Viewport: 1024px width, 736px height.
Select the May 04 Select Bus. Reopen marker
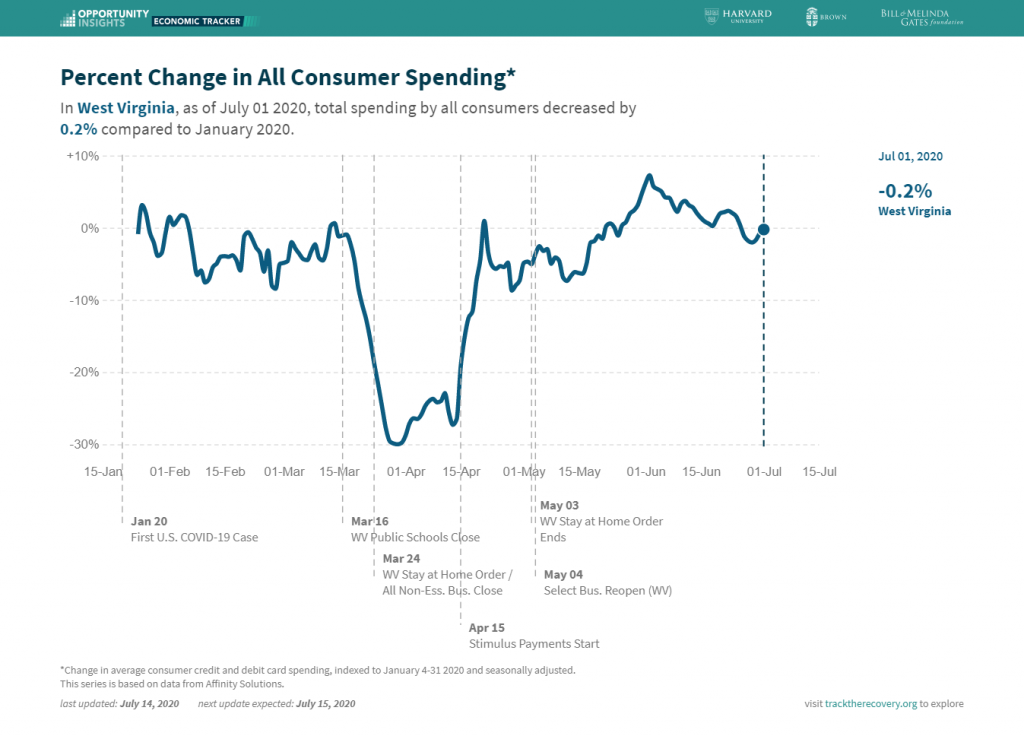607,583
